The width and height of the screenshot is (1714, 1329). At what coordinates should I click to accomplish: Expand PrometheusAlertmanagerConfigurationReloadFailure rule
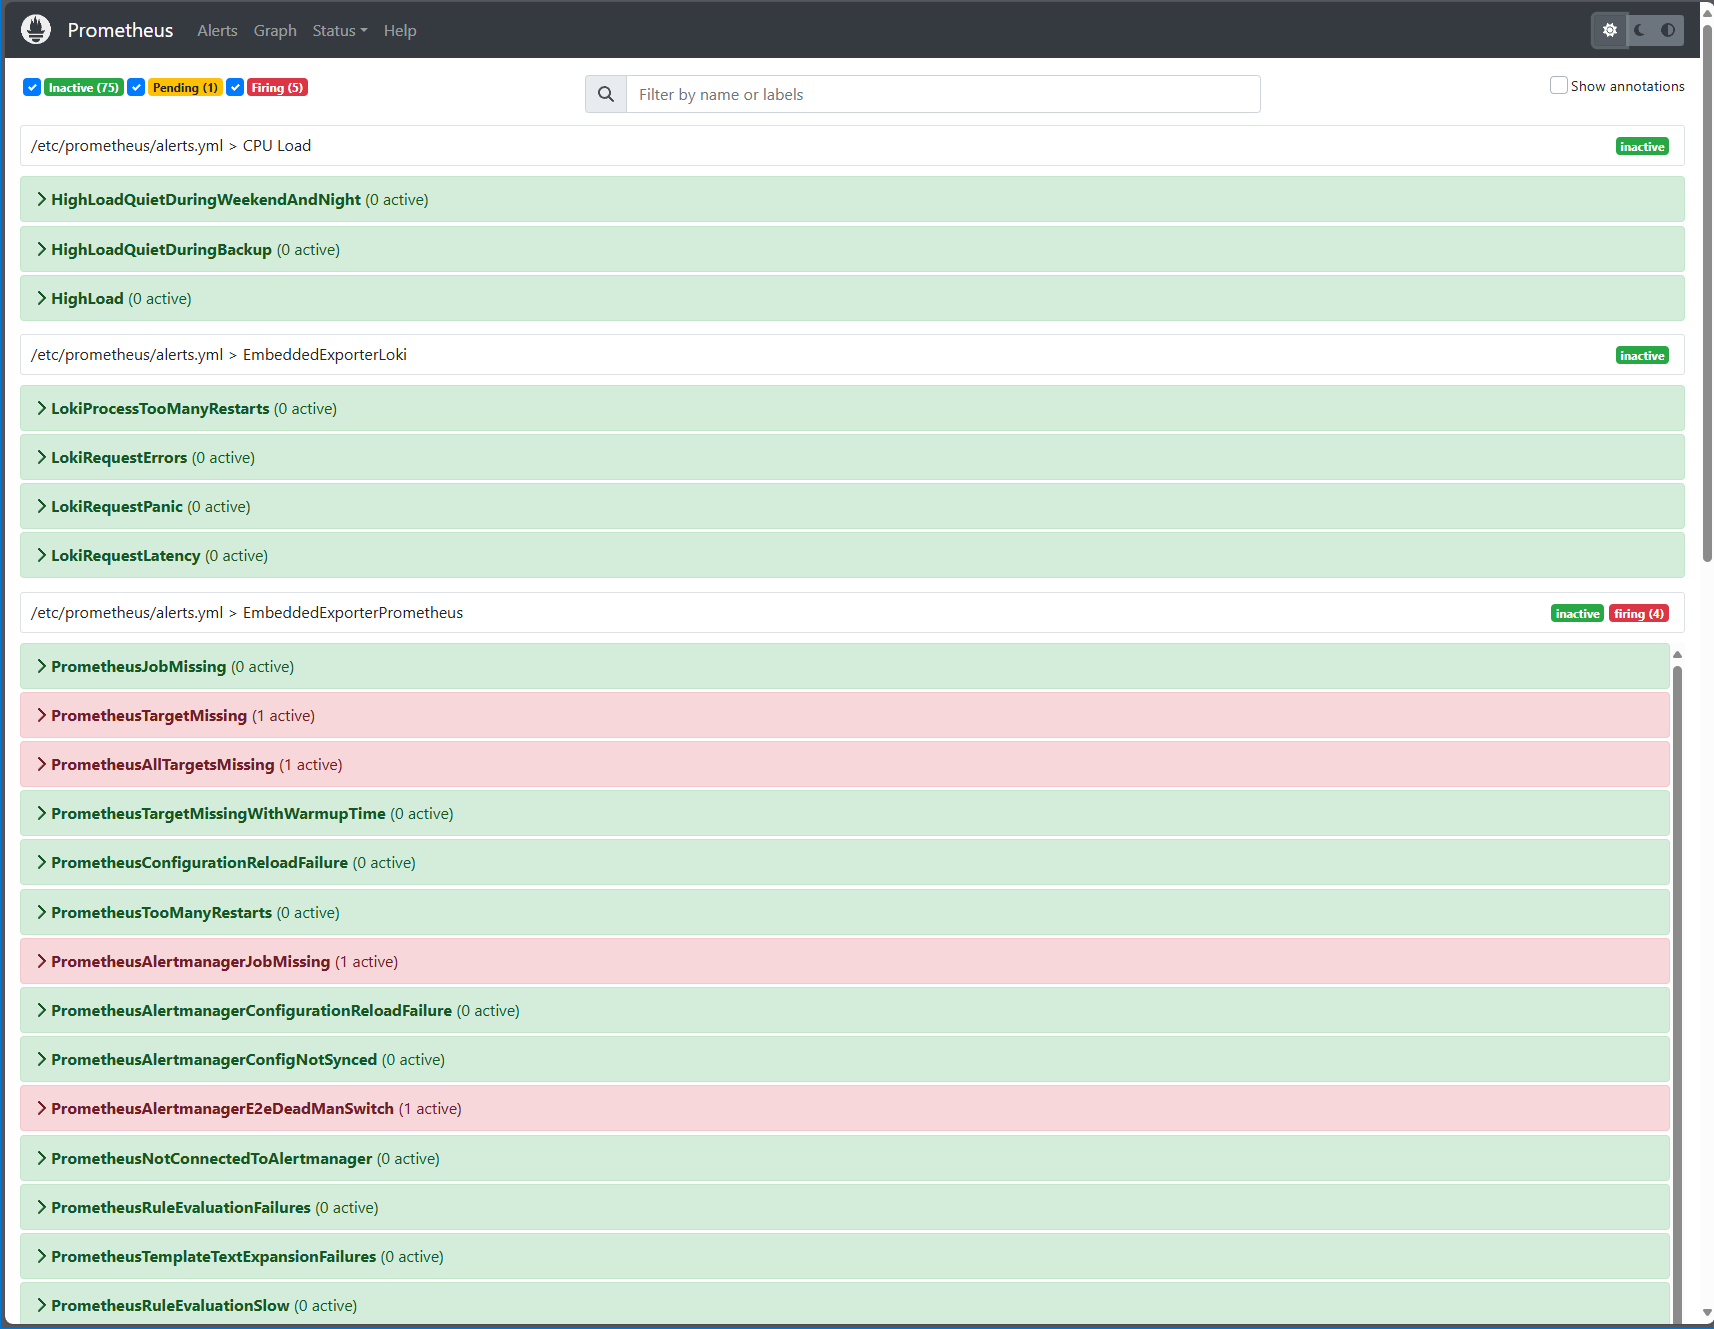coord(845,1010)
